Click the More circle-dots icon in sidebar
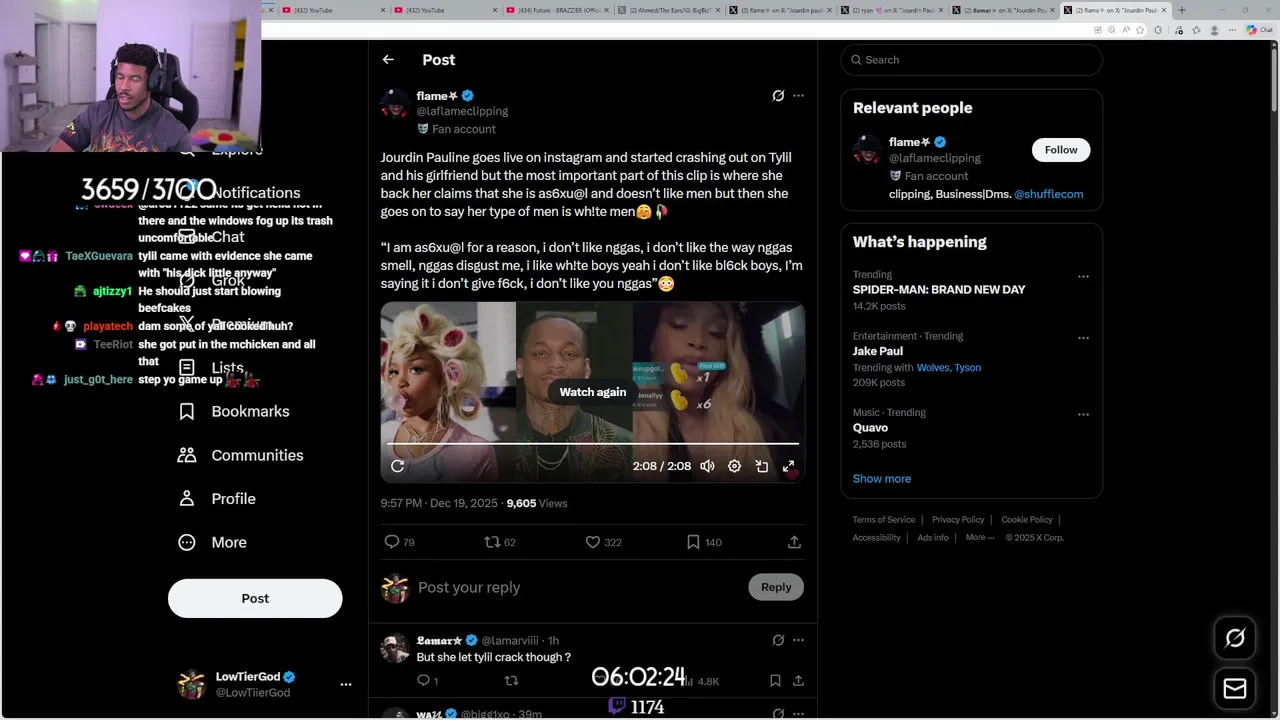Viewport: 1280px width, 720px height. 187,542
